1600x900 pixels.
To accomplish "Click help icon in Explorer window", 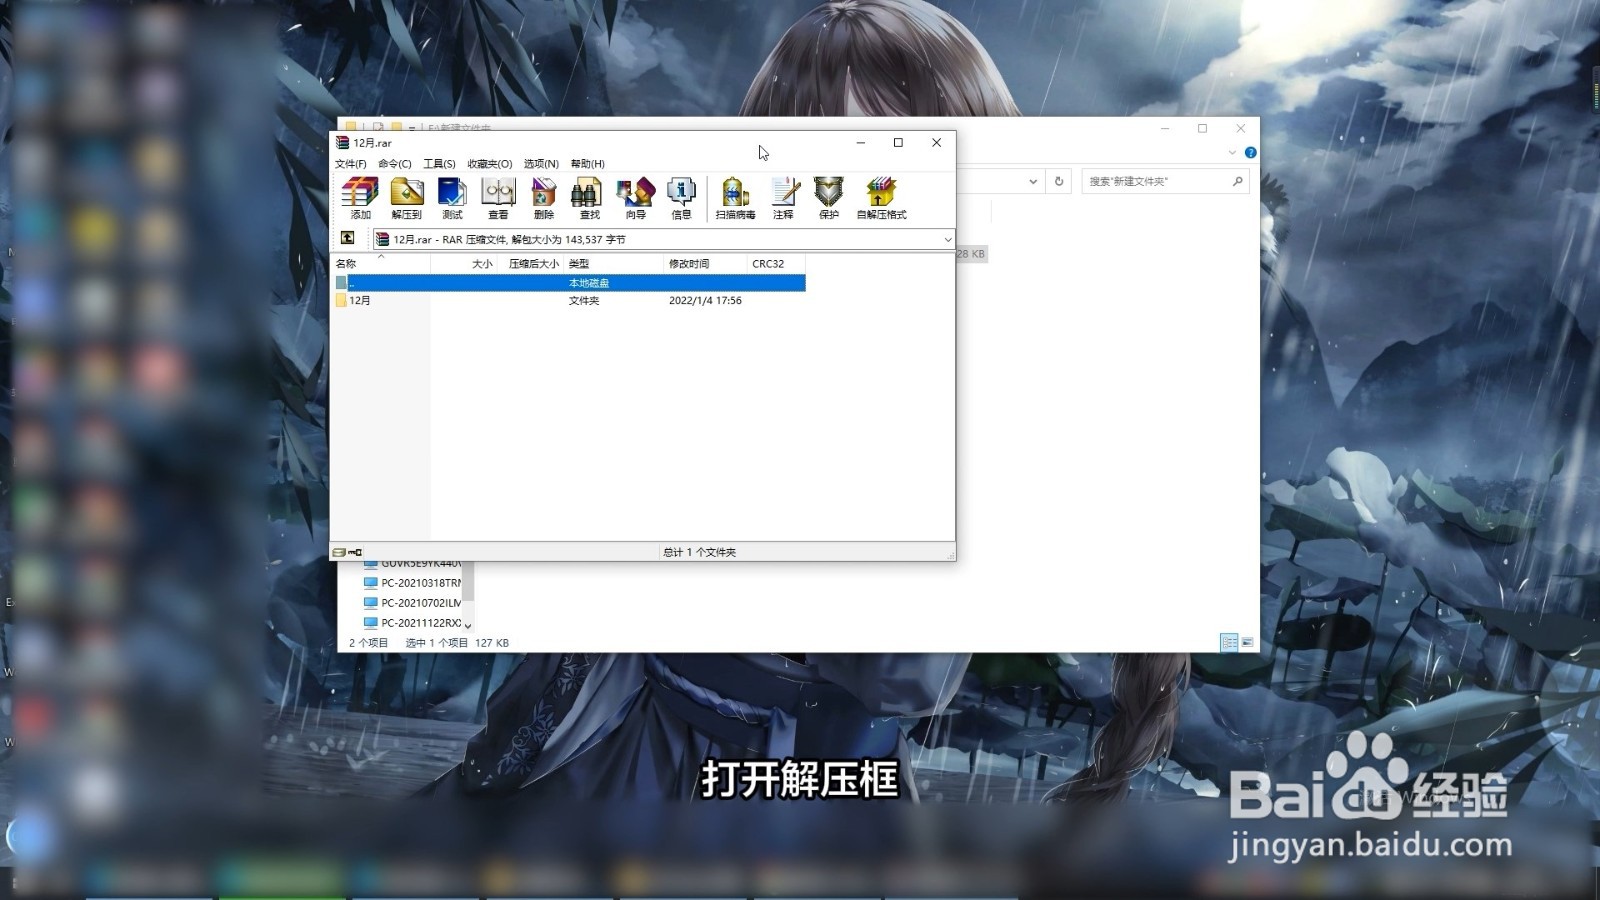I will click(1250, 153).
